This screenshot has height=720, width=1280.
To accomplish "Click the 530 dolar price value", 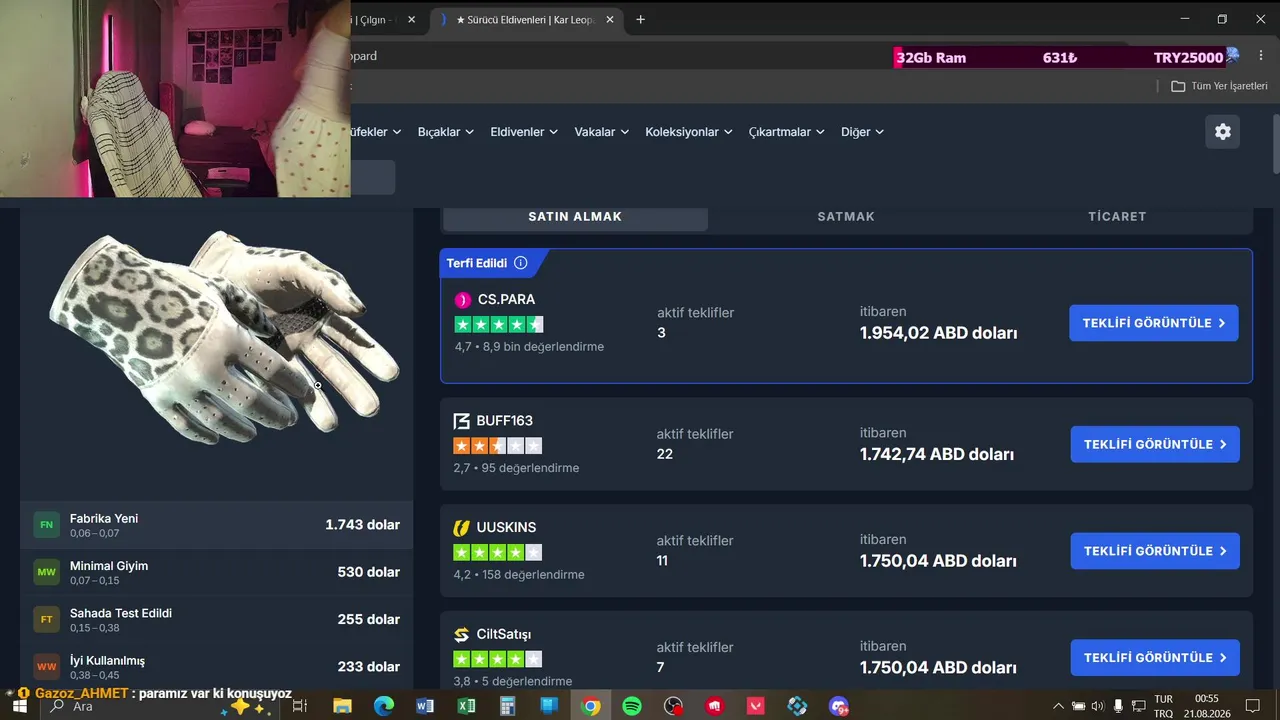I will point(368,572).
